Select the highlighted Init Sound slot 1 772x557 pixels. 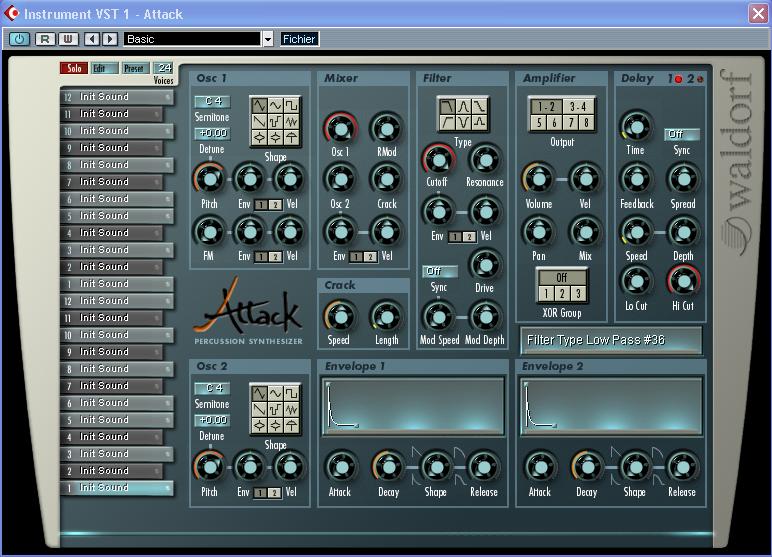click(x=117, y=488)
